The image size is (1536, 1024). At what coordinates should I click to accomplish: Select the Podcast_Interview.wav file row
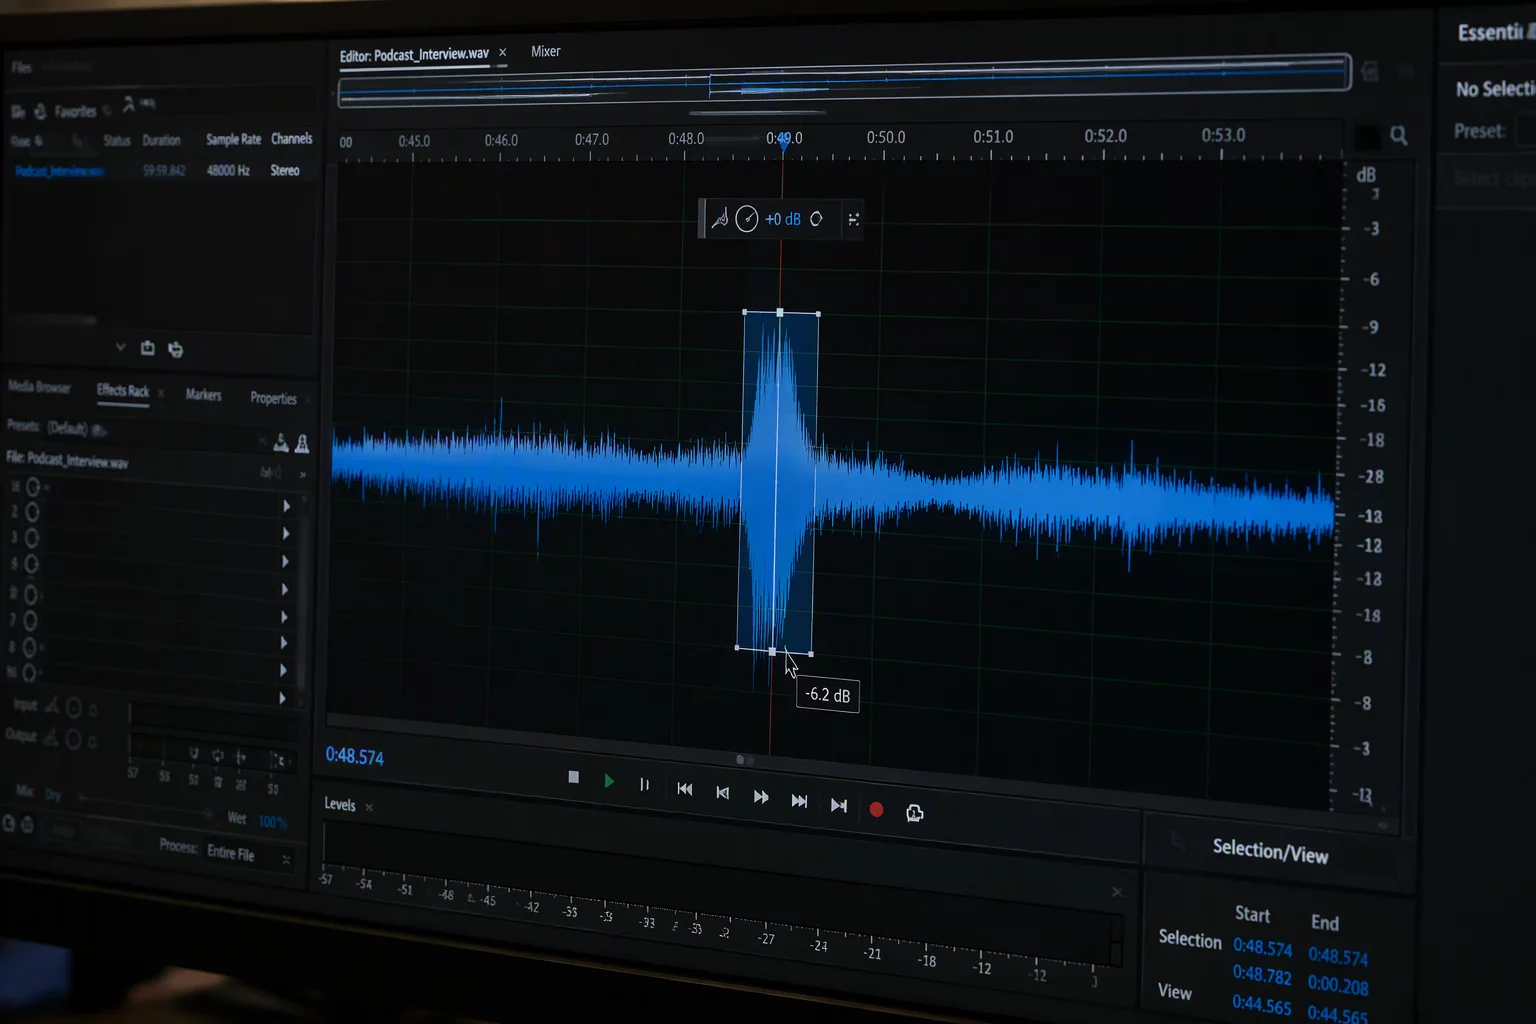point(160,171)
